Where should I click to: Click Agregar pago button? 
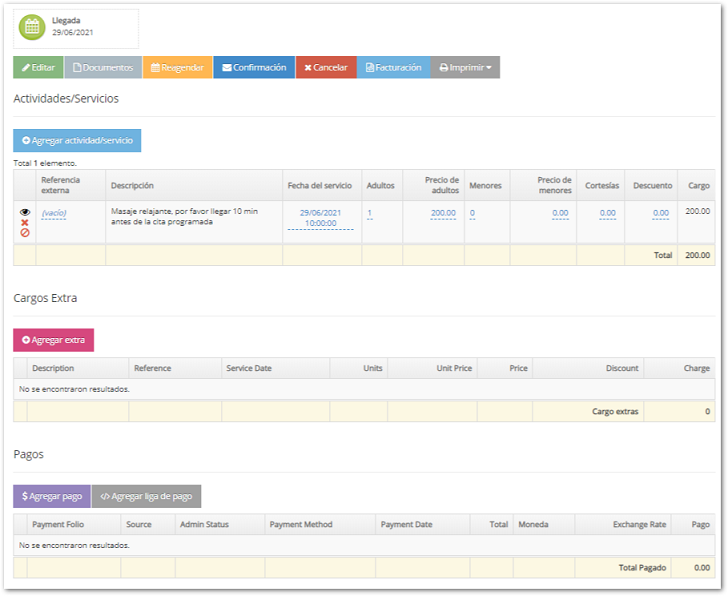(51, 496)
